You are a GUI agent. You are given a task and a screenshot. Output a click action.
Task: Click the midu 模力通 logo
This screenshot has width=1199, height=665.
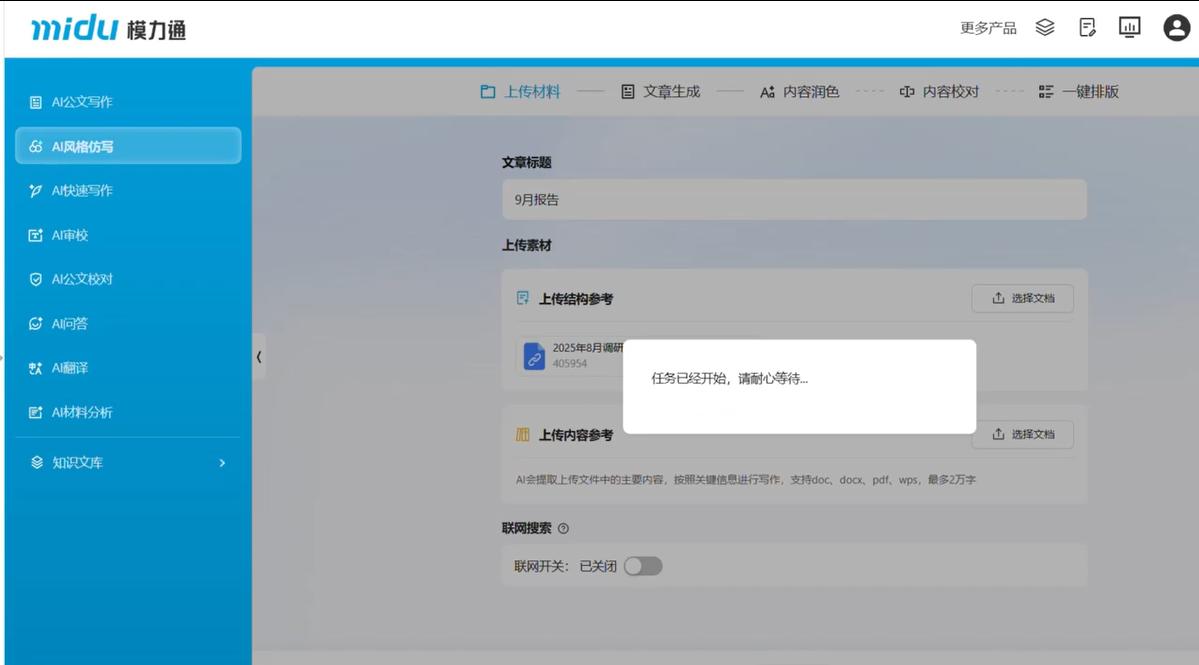click(x=108, y=29)
